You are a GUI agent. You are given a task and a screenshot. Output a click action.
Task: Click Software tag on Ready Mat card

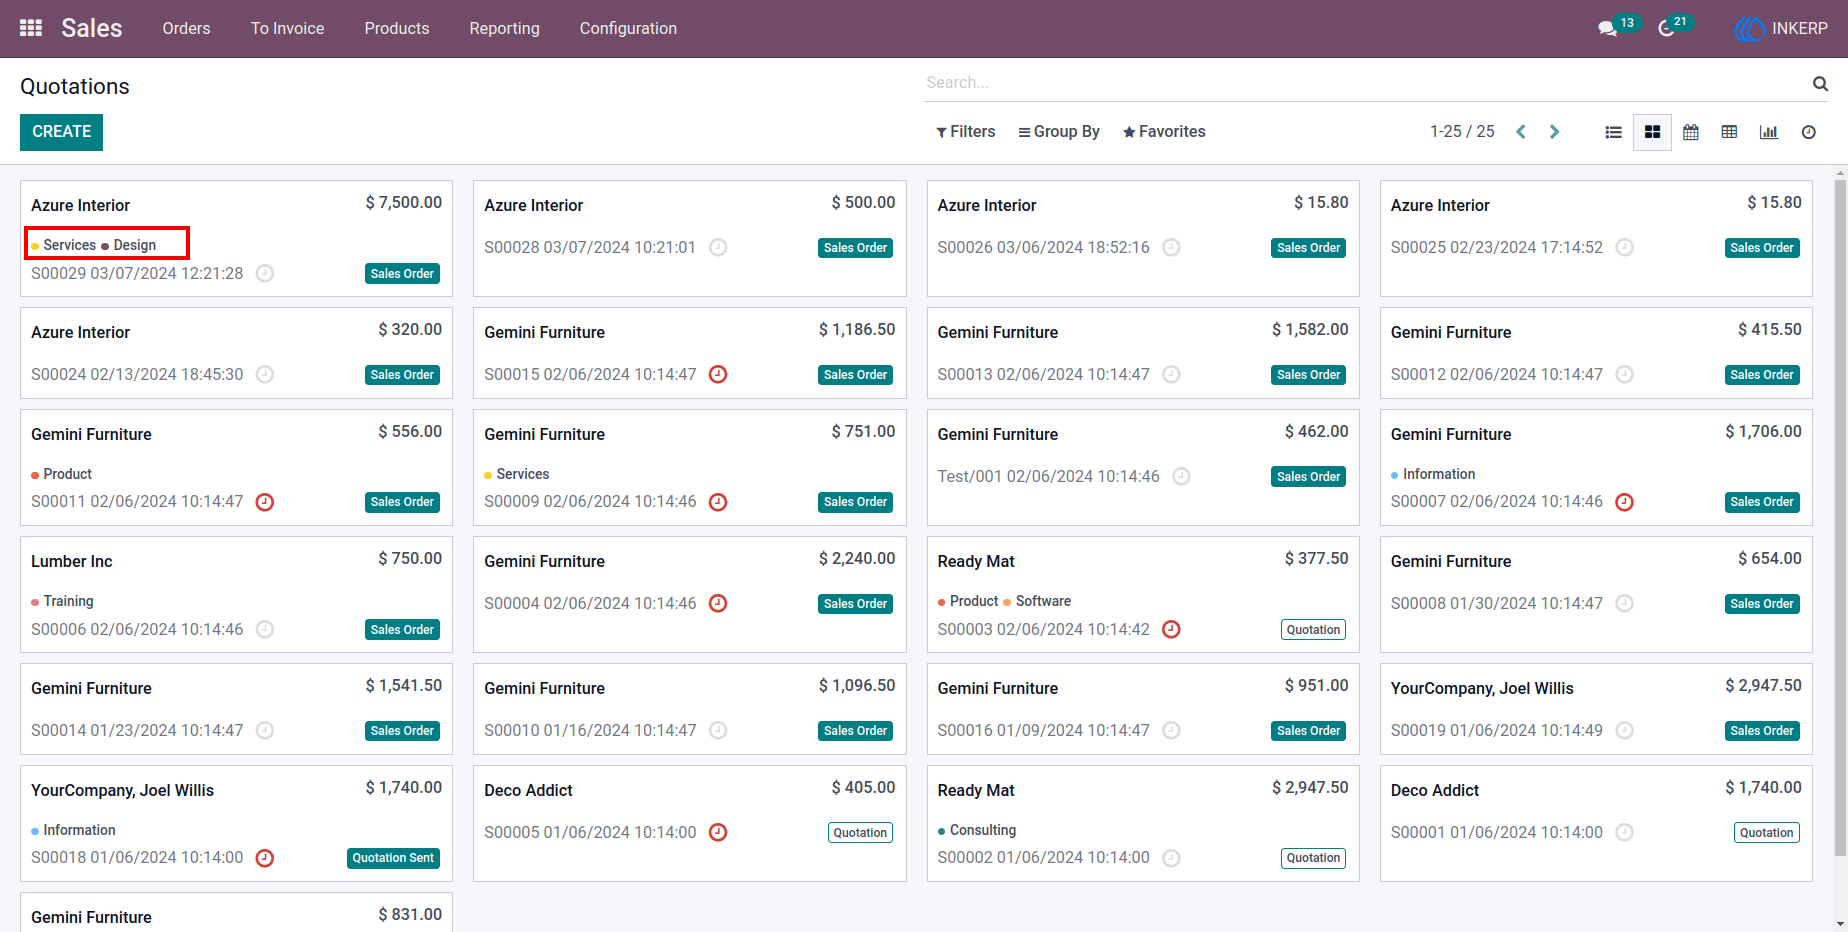[x=1037, y=601]
